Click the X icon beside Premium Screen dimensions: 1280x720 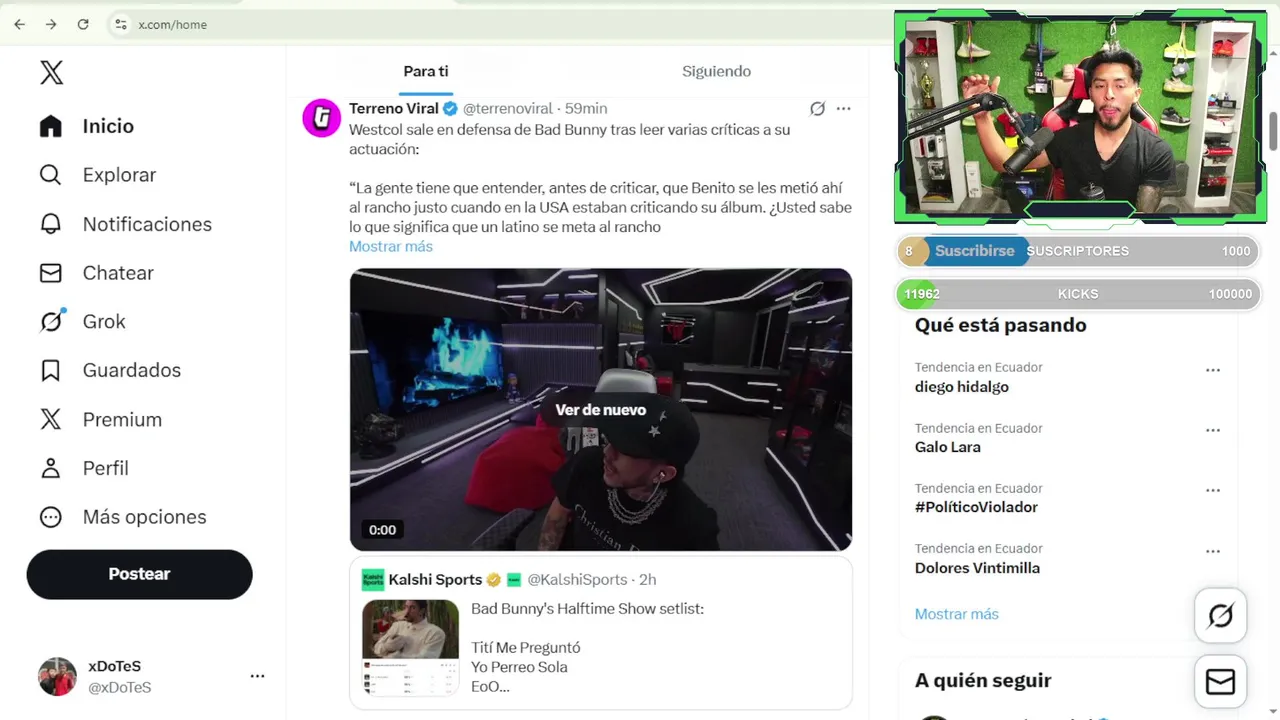51,419
